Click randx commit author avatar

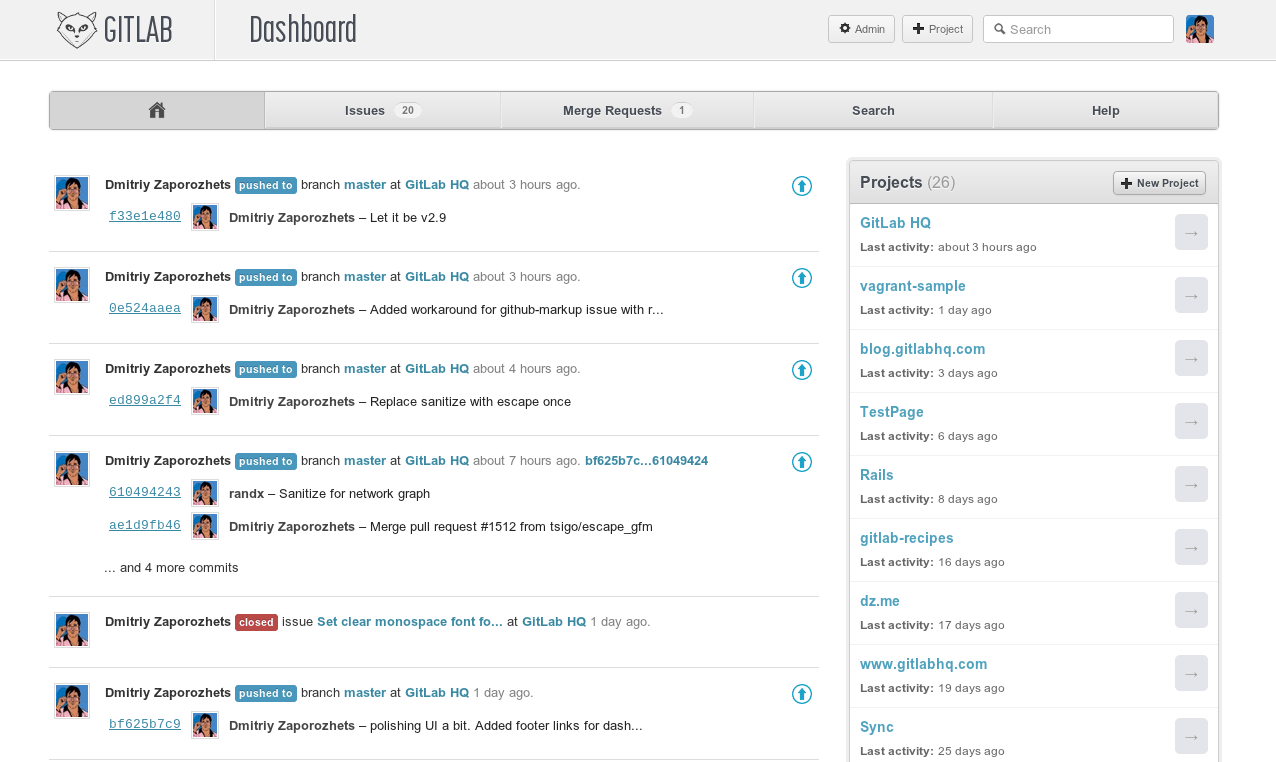pos(205,493)
